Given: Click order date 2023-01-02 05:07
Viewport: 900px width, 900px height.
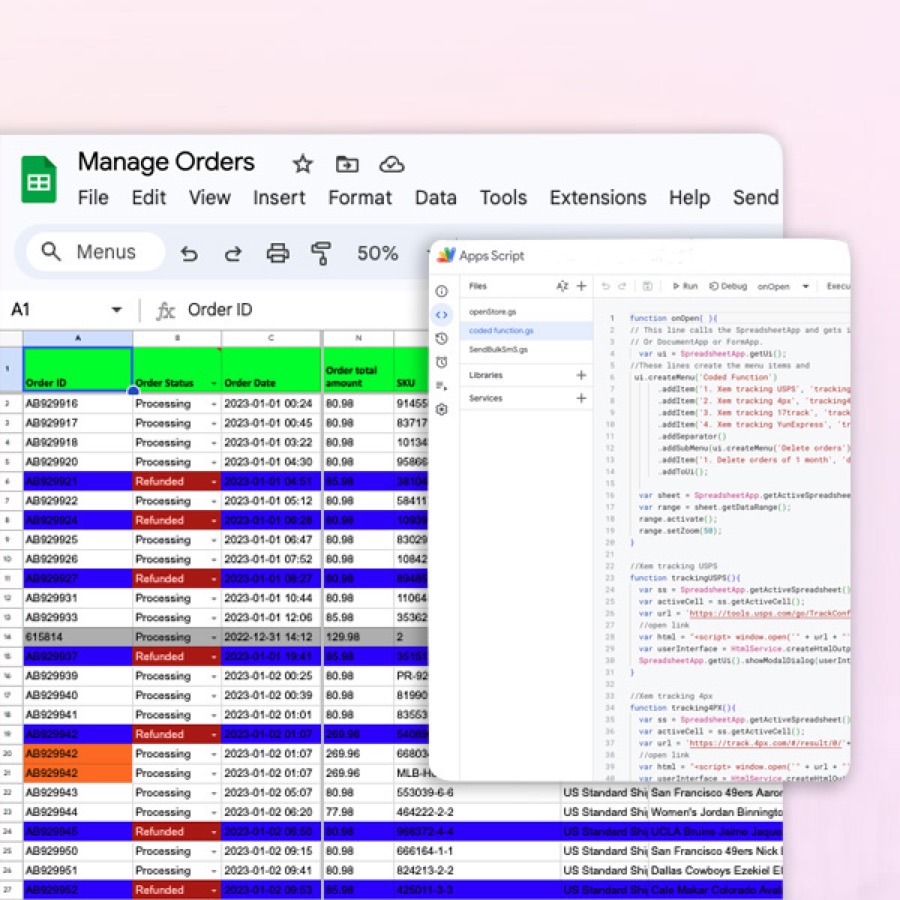Looking at the screenshot, I should [x=271, y=793].
